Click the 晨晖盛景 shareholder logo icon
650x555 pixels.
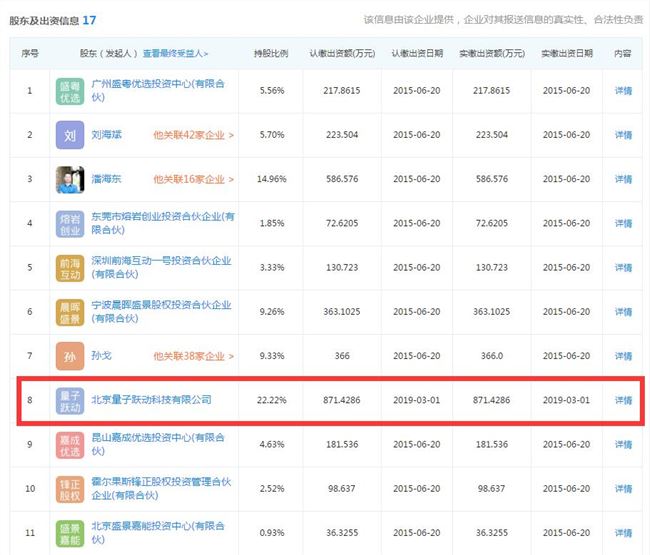click(x=70, y=312)
